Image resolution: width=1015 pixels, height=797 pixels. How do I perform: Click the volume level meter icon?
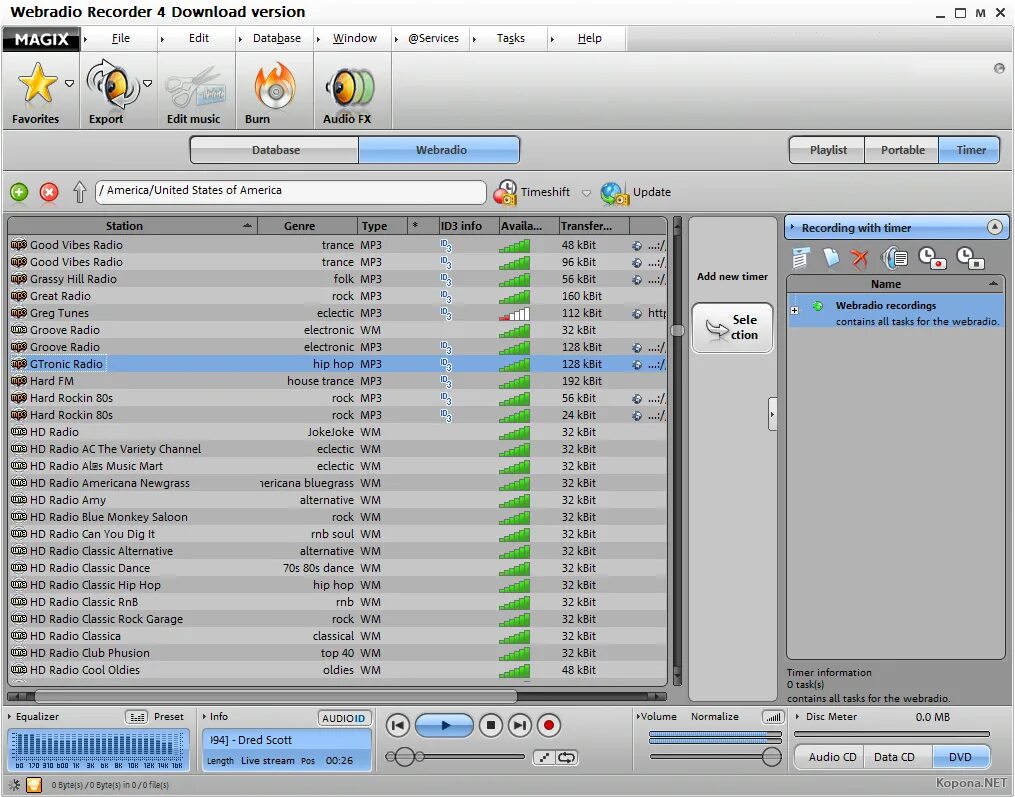773,717
